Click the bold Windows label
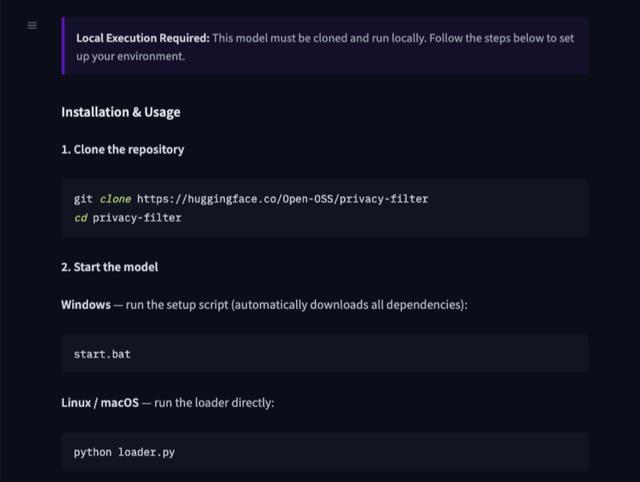Screen dimensions: 640x482 (86, 305)
